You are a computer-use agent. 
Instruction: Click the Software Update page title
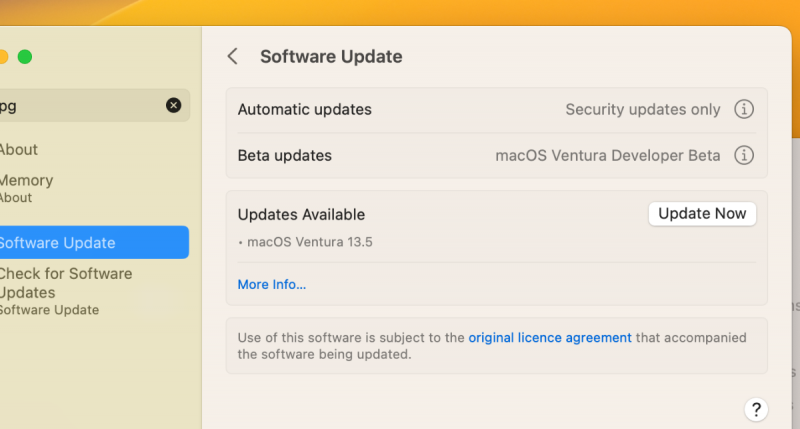pyautogui.click(x=331, y=57)
